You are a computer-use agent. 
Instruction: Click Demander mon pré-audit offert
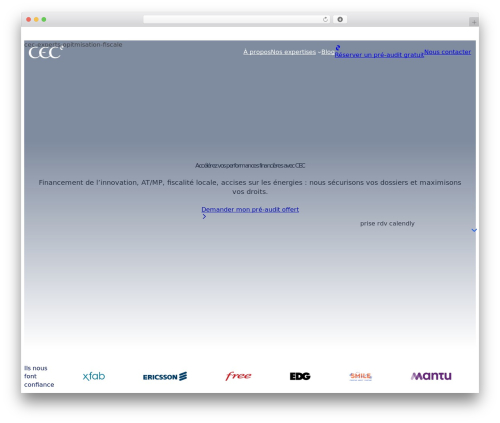pos(250,209)
